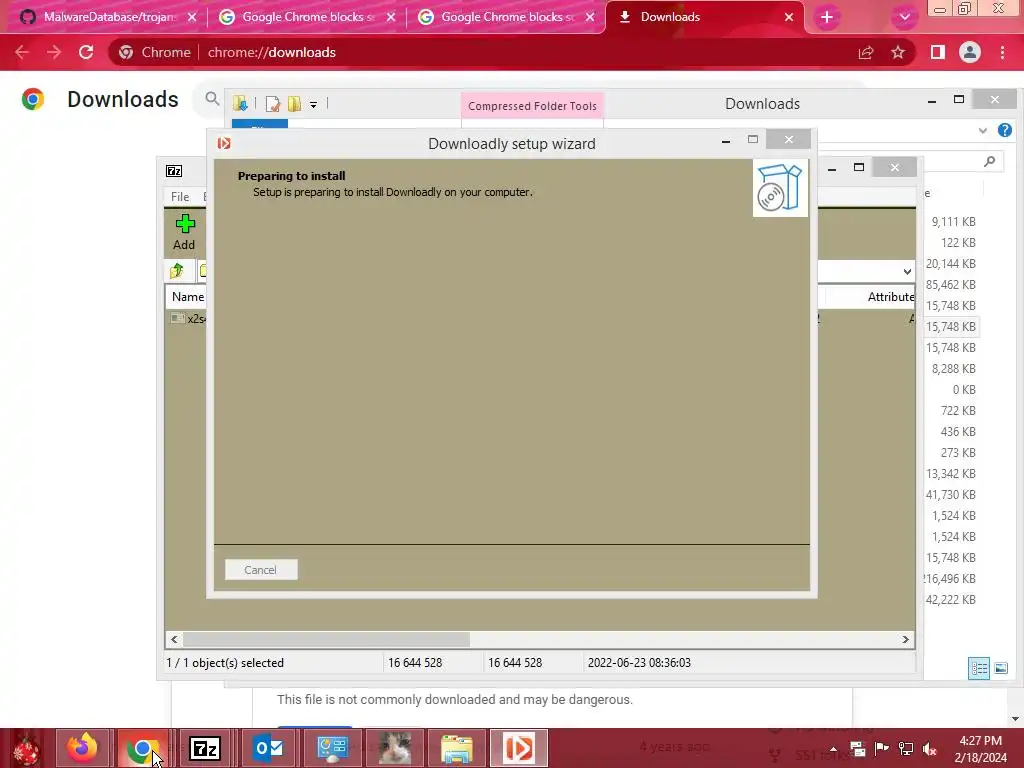Click the 7-Zip Add toolbar button
This screenshot has height=768, width=1024.
pos(185,232)
